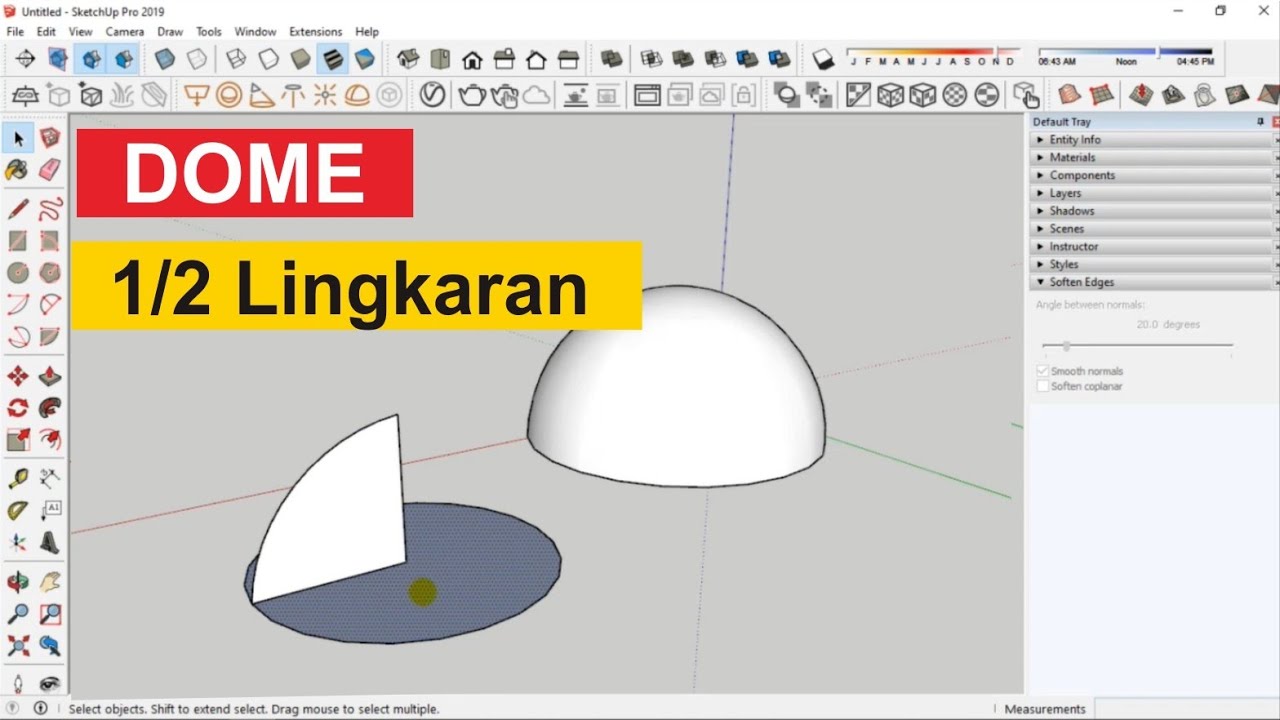The width and height of the screenshot is (1280, 720).
Task: Toggle Show/Hide Shadows button
Action: (823, 59)
